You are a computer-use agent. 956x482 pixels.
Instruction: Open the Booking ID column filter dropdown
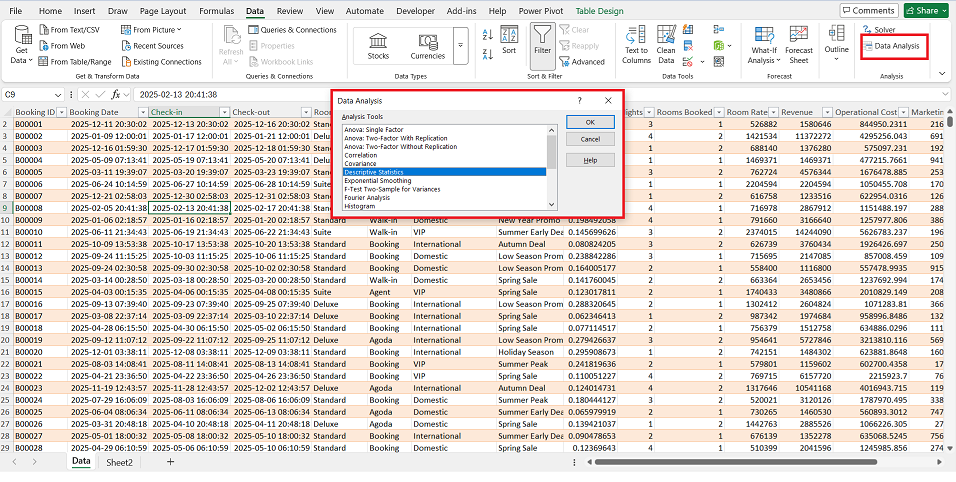pyautogui.click(x=60, y=112)
